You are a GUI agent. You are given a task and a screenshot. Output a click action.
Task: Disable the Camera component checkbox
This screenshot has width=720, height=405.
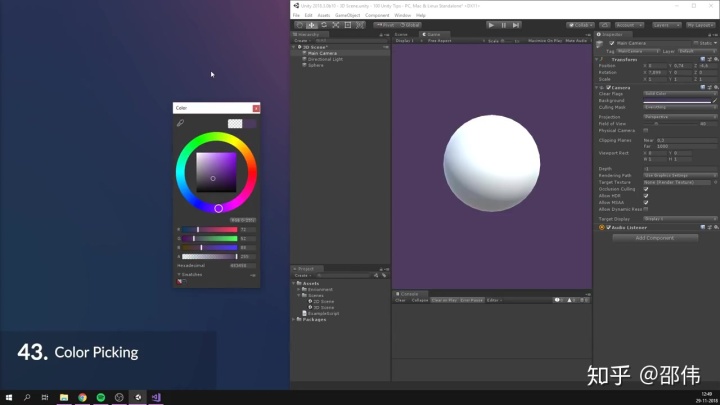coord(608,87)
